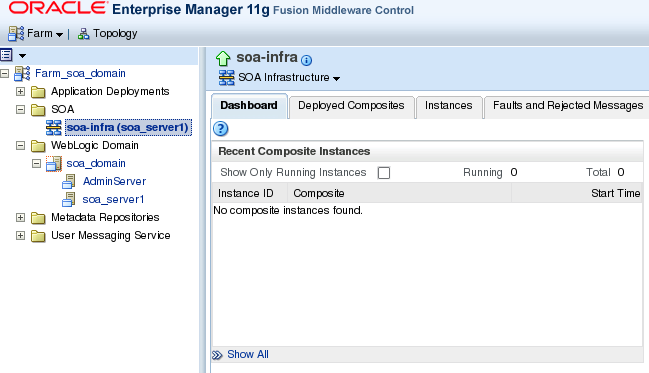
Task: Click the green up status arrow icon
Action: click(x=223, y=58)
